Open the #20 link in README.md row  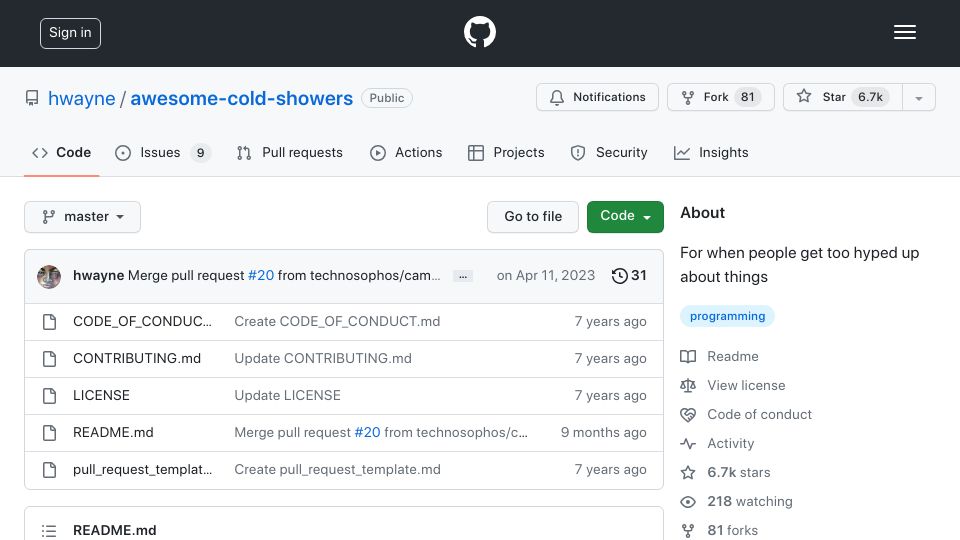367,432
